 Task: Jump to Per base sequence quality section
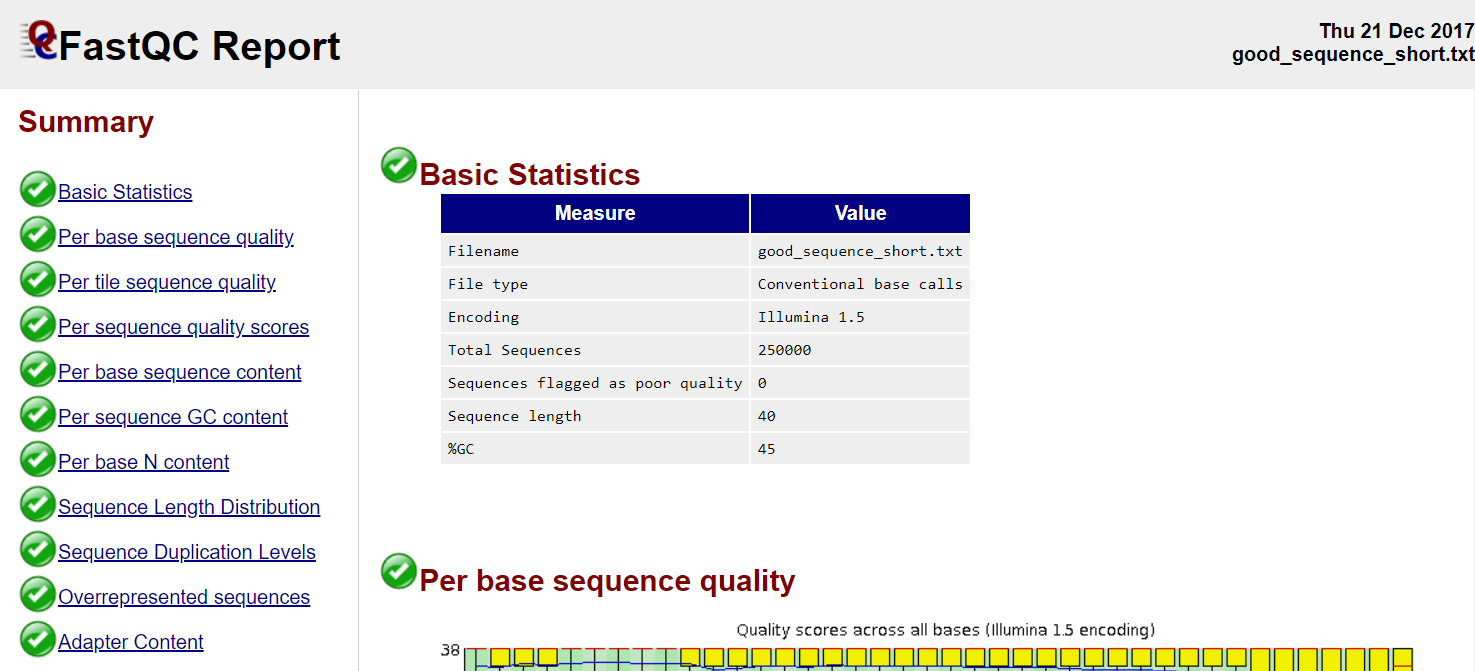point(176,237)
